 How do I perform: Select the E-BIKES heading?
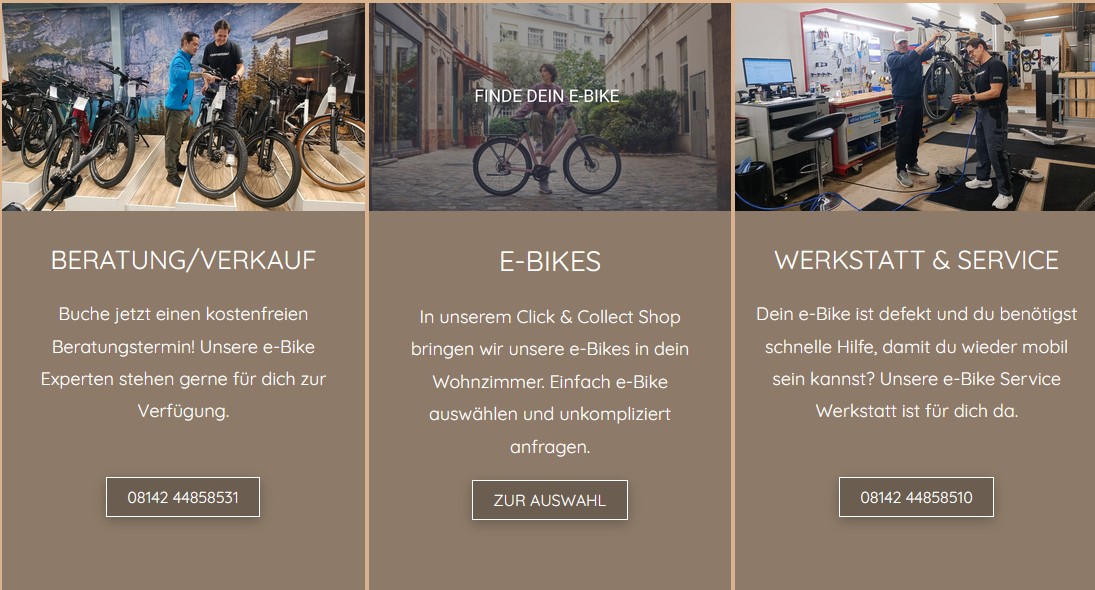[550, 262]
